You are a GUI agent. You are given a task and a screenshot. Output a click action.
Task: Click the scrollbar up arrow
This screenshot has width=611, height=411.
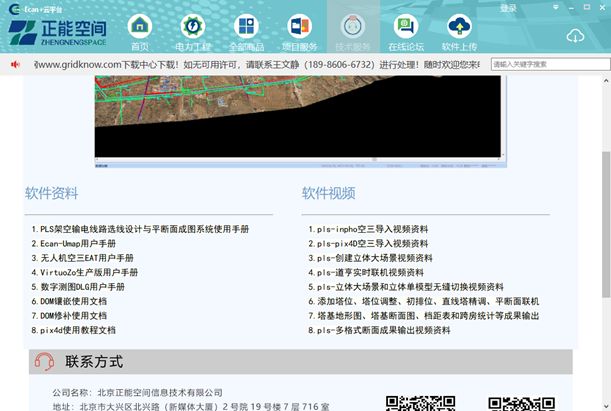[x=606, y=81]
